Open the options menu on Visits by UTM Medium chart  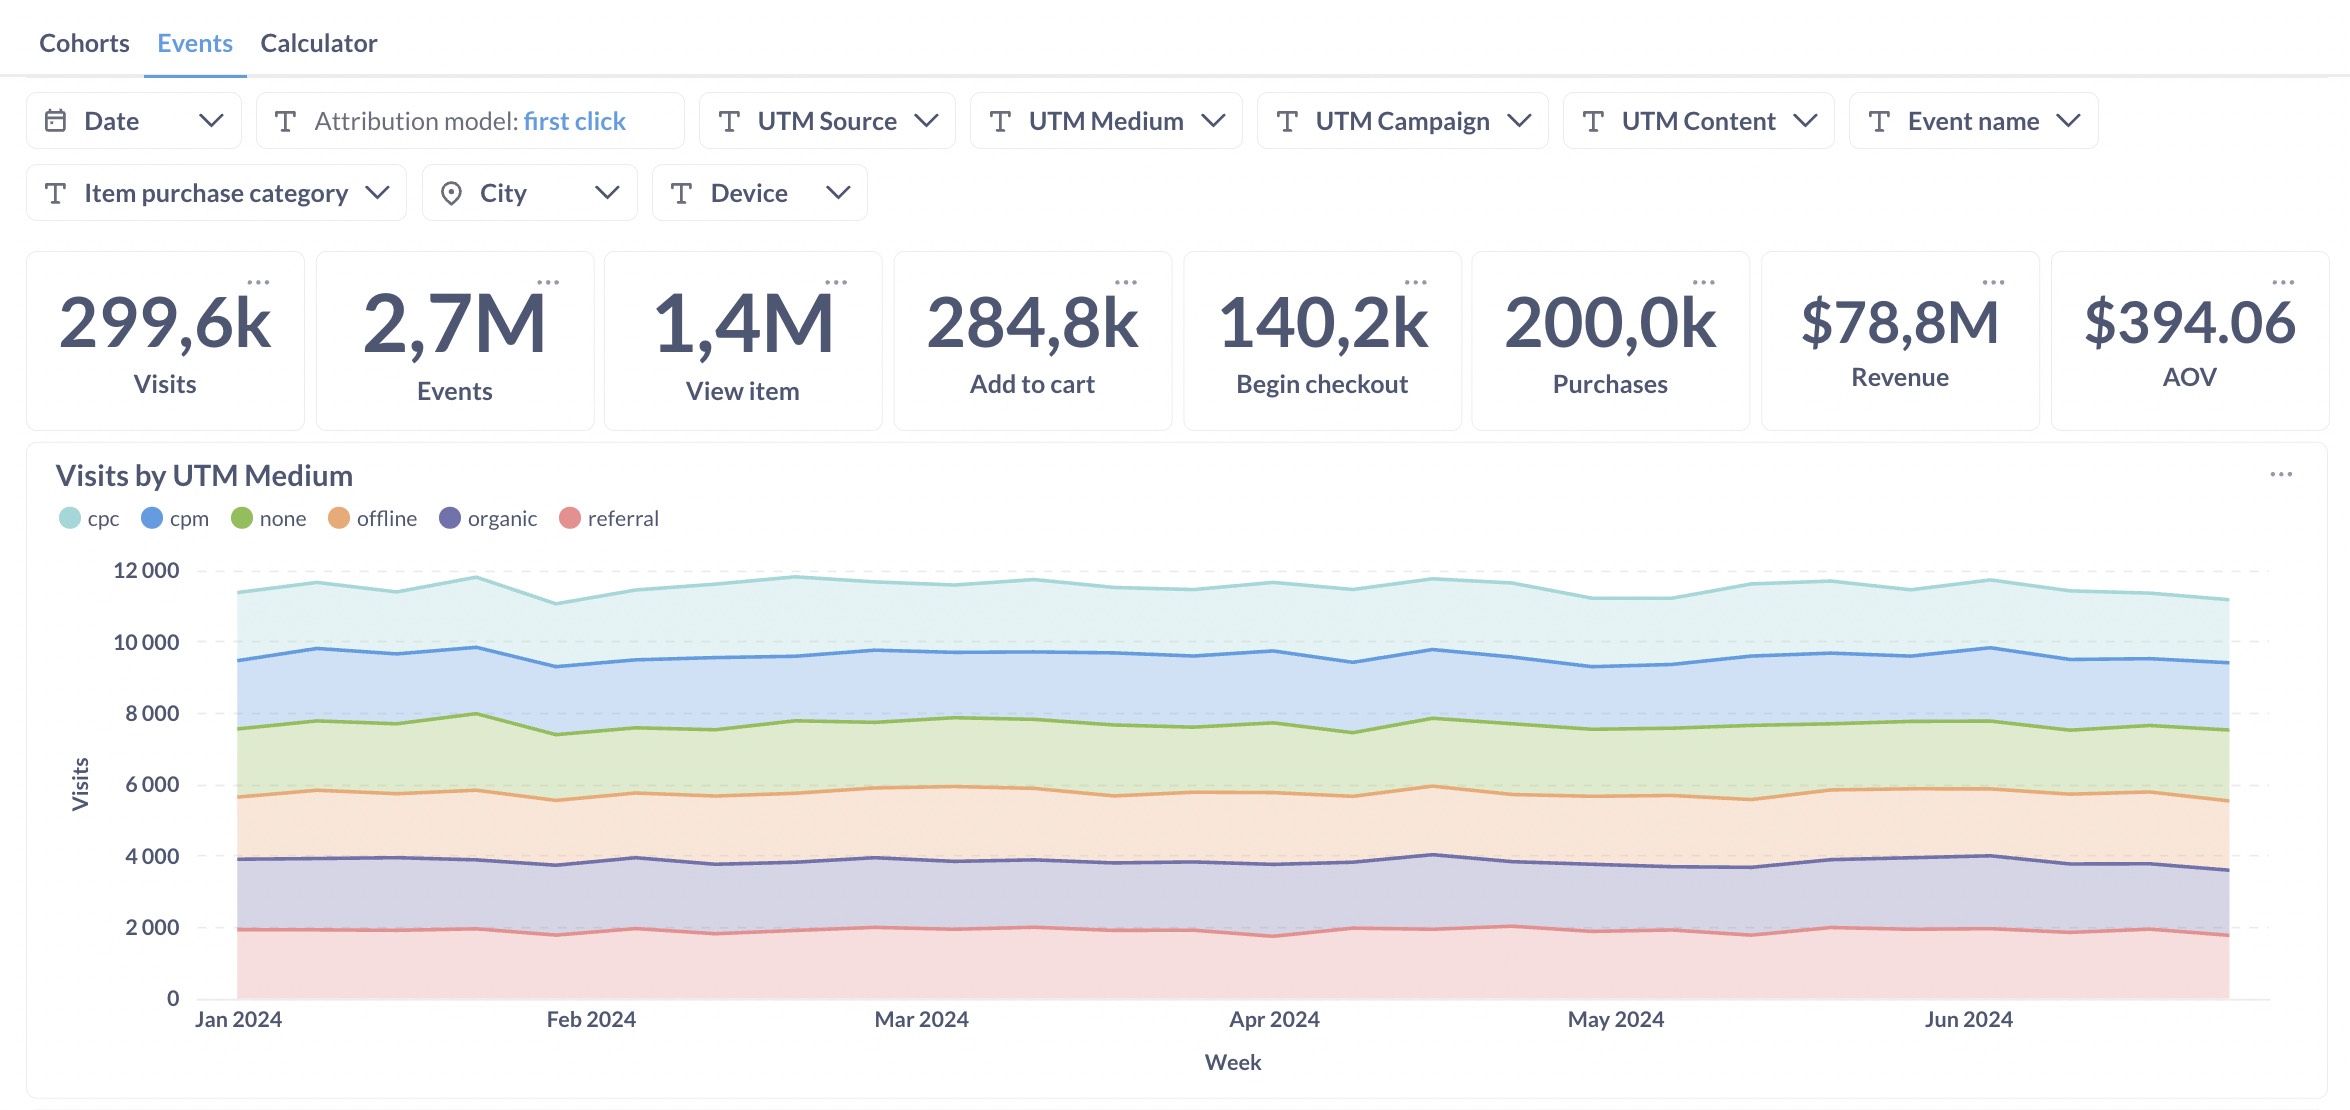(x=2283, y=476)
